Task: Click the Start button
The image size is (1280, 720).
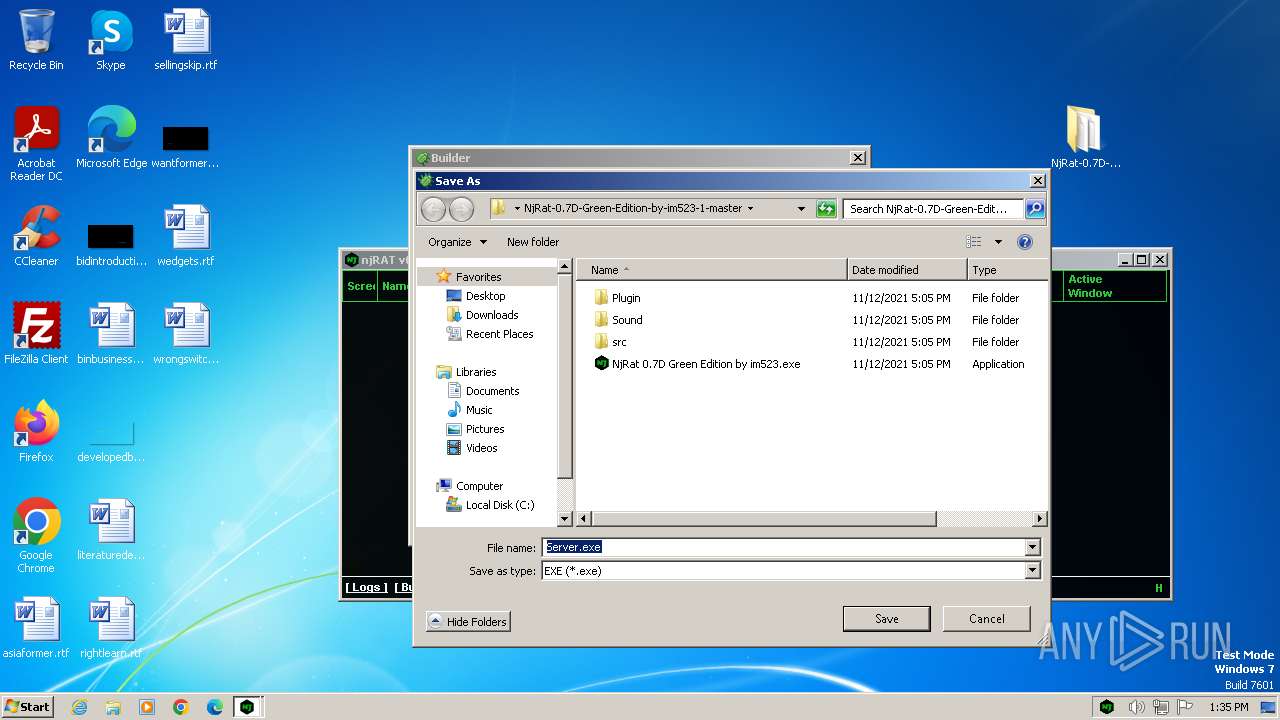Action: [x=28, y=706]
